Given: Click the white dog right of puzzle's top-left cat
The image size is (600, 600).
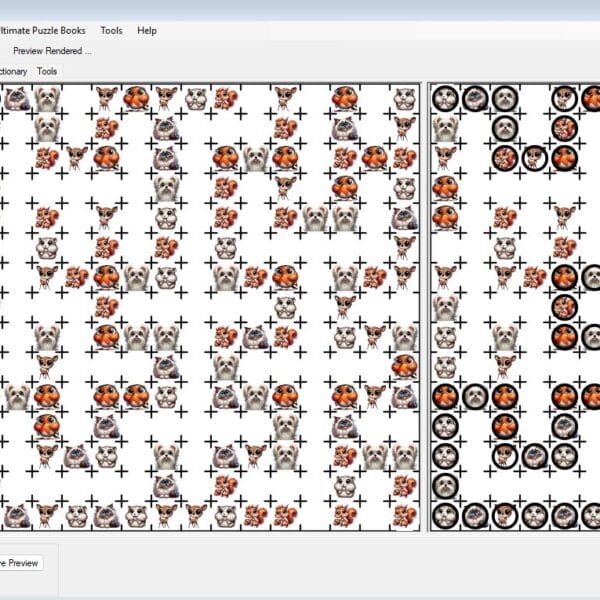Looking at the screenshot, I should coord(46,98).
